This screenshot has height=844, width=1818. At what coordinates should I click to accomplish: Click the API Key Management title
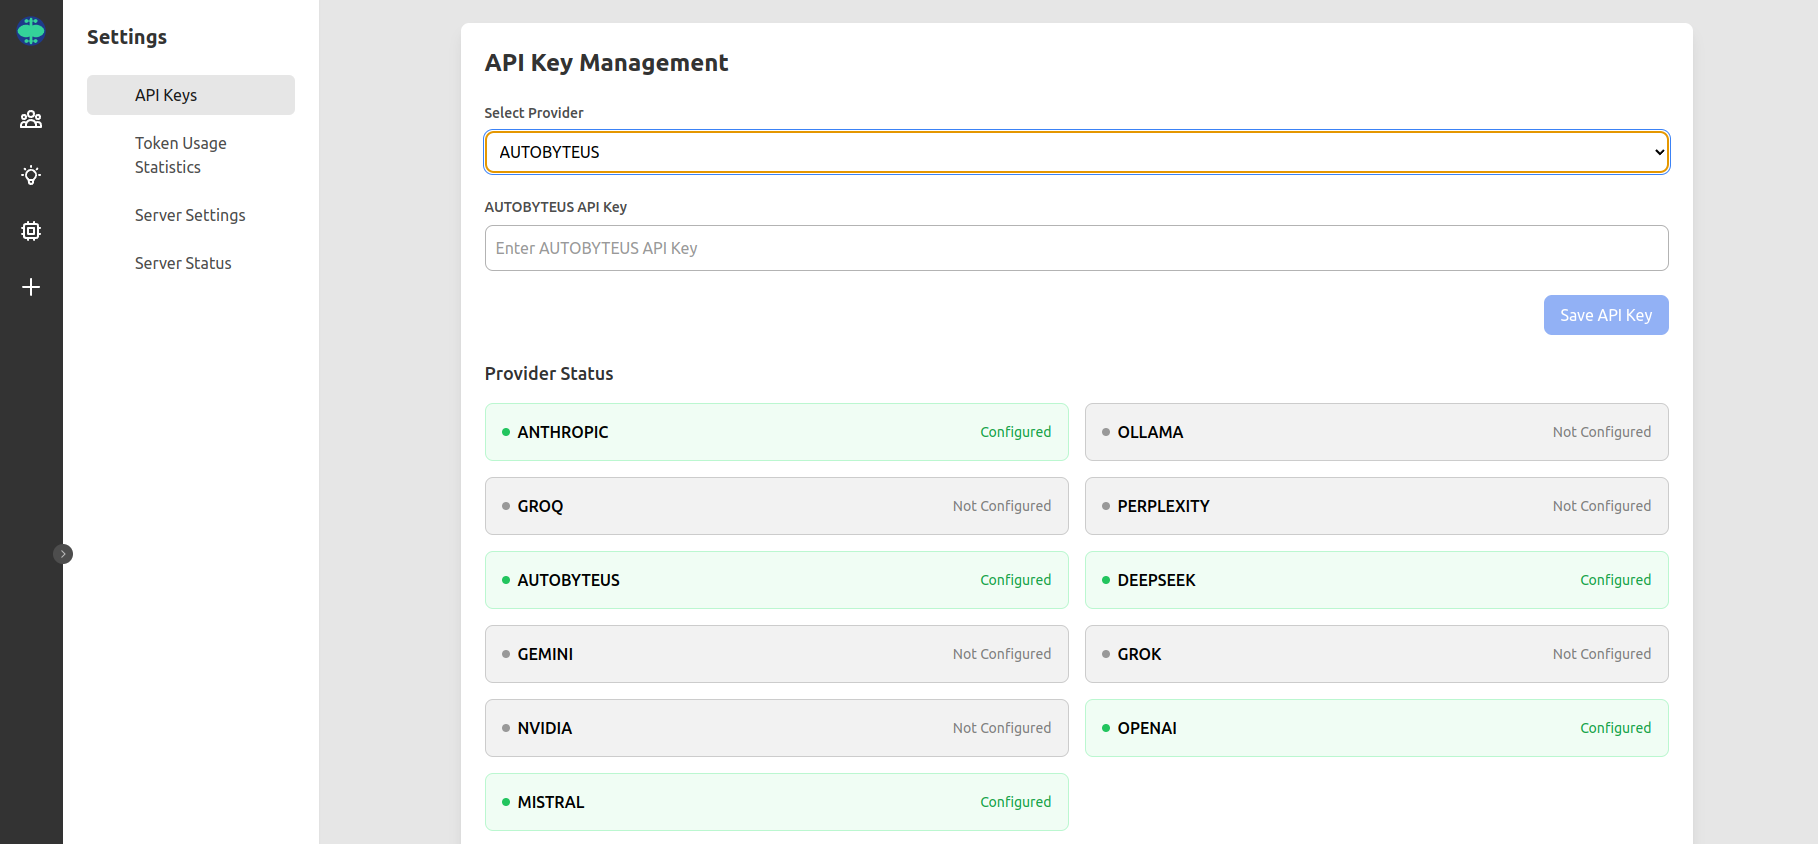606,63
